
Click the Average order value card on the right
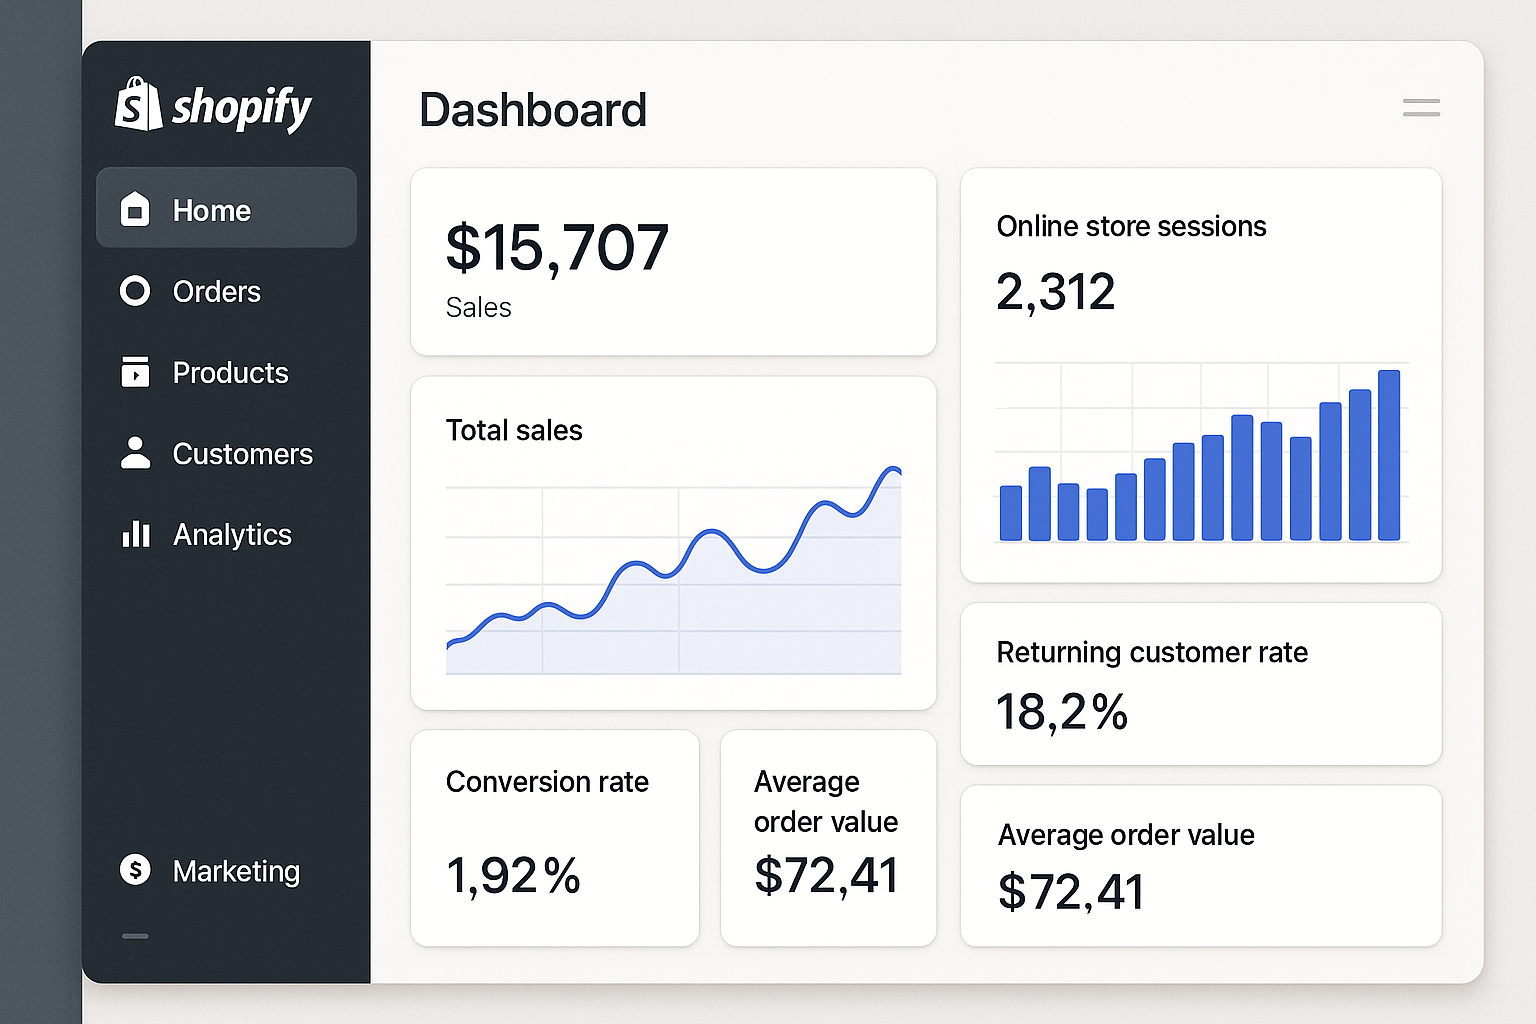tap(1200, 866)
